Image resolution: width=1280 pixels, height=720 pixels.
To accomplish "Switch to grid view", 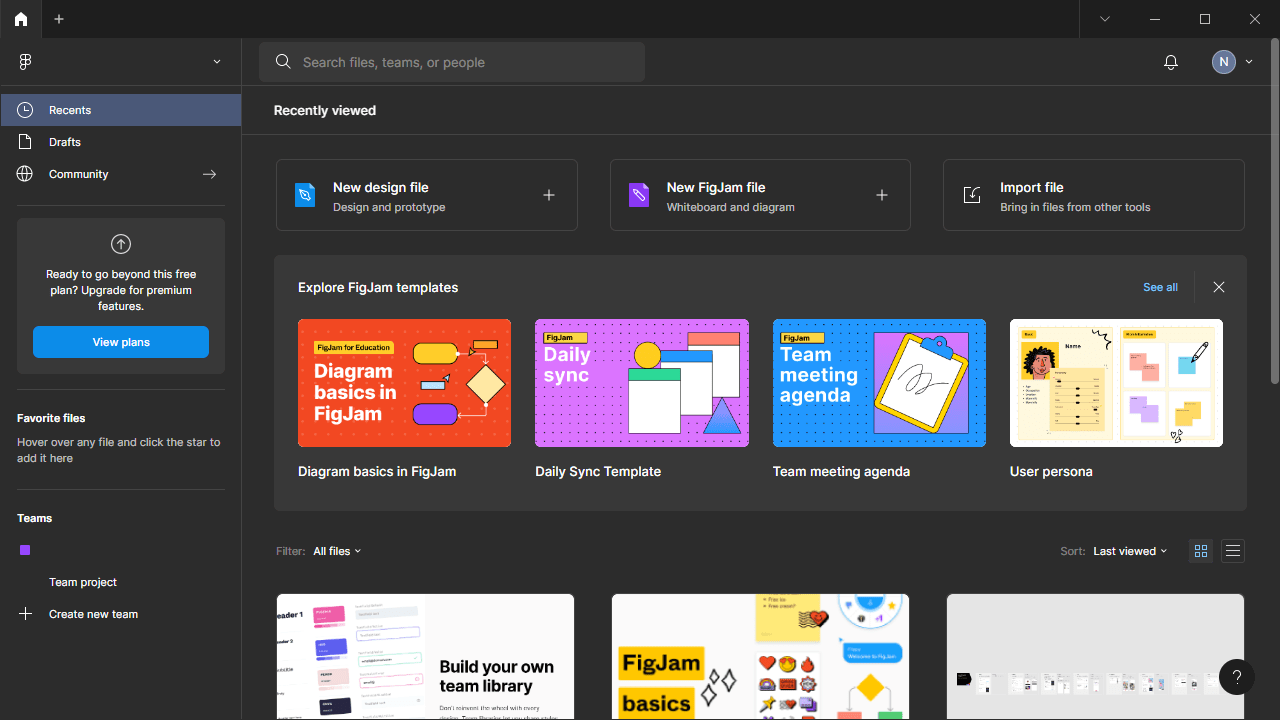I will tap(1201, 551).
